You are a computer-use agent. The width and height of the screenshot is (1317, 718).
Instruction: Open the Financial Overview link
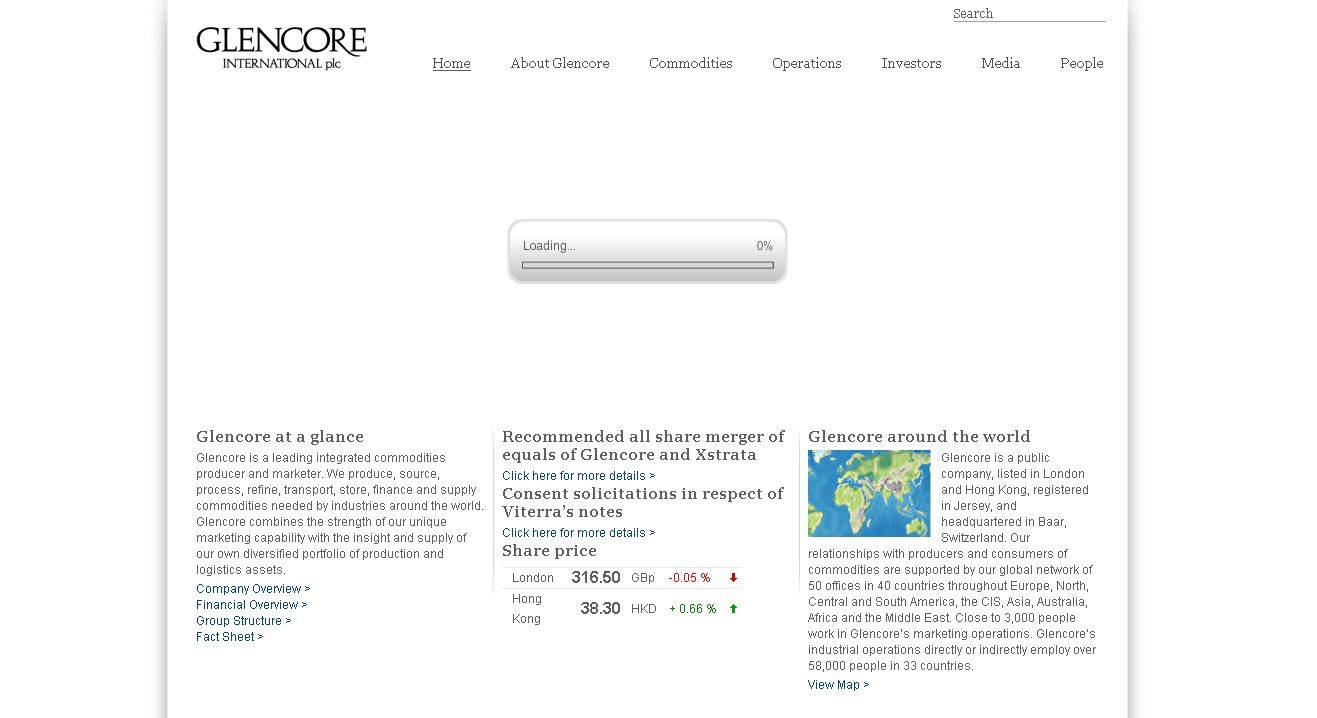(x=252, y=605)
